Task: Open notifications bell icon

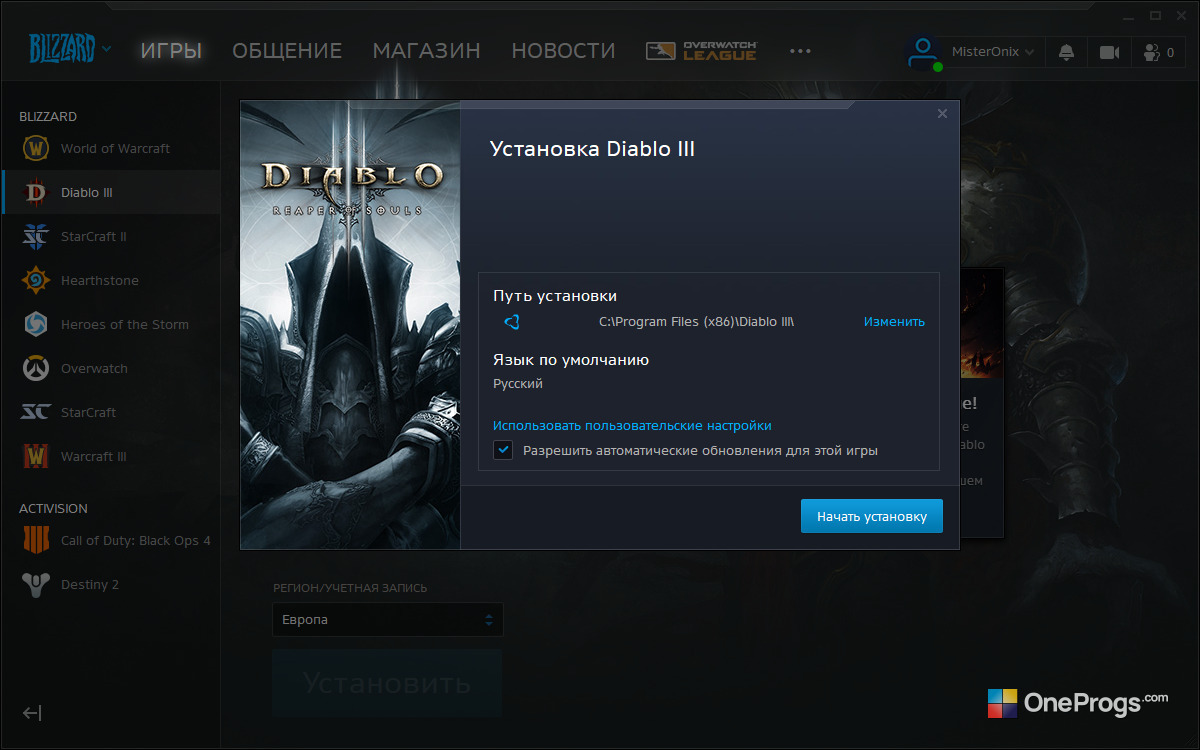Action: (x=1067, y=52)
